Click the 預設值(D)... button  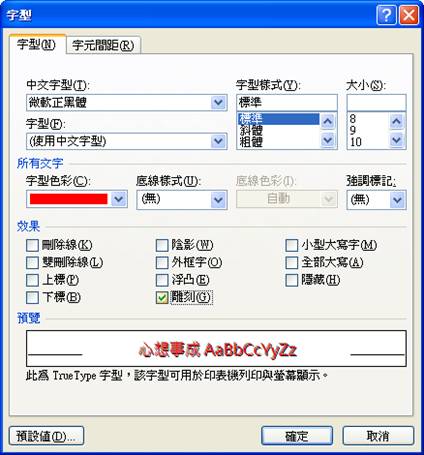click(x=46, y=436)
